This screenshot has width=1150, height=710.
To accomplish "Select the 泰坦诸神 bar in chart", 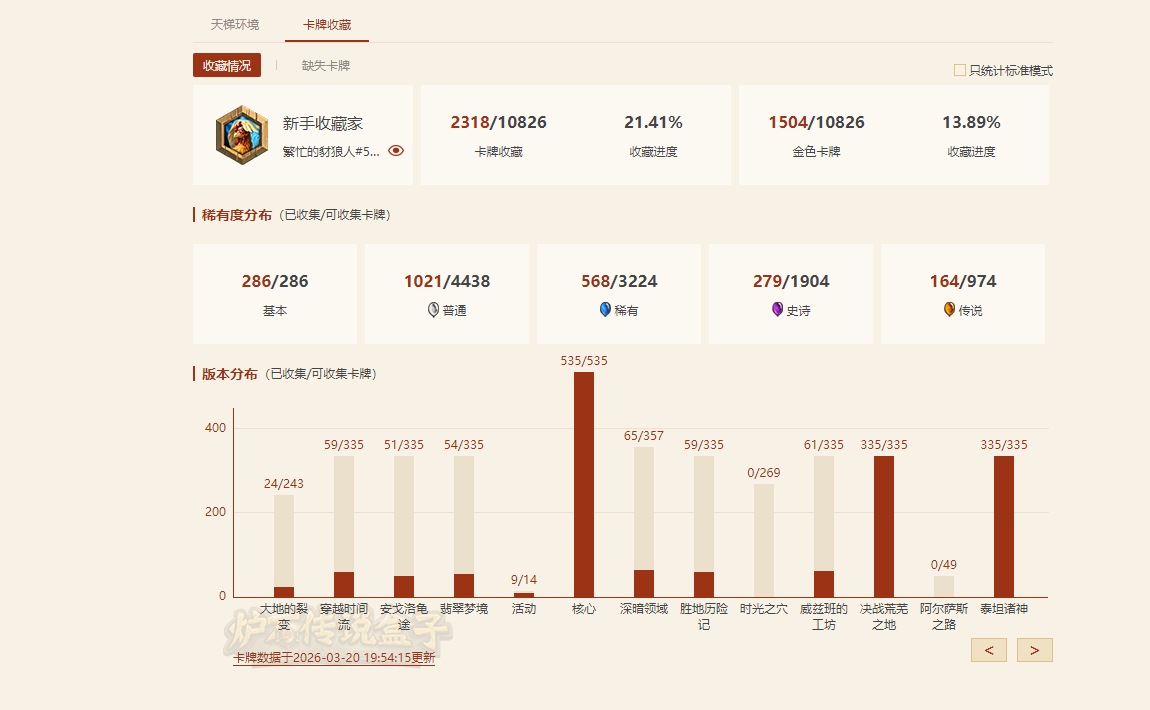I will tap(1004, 526).
